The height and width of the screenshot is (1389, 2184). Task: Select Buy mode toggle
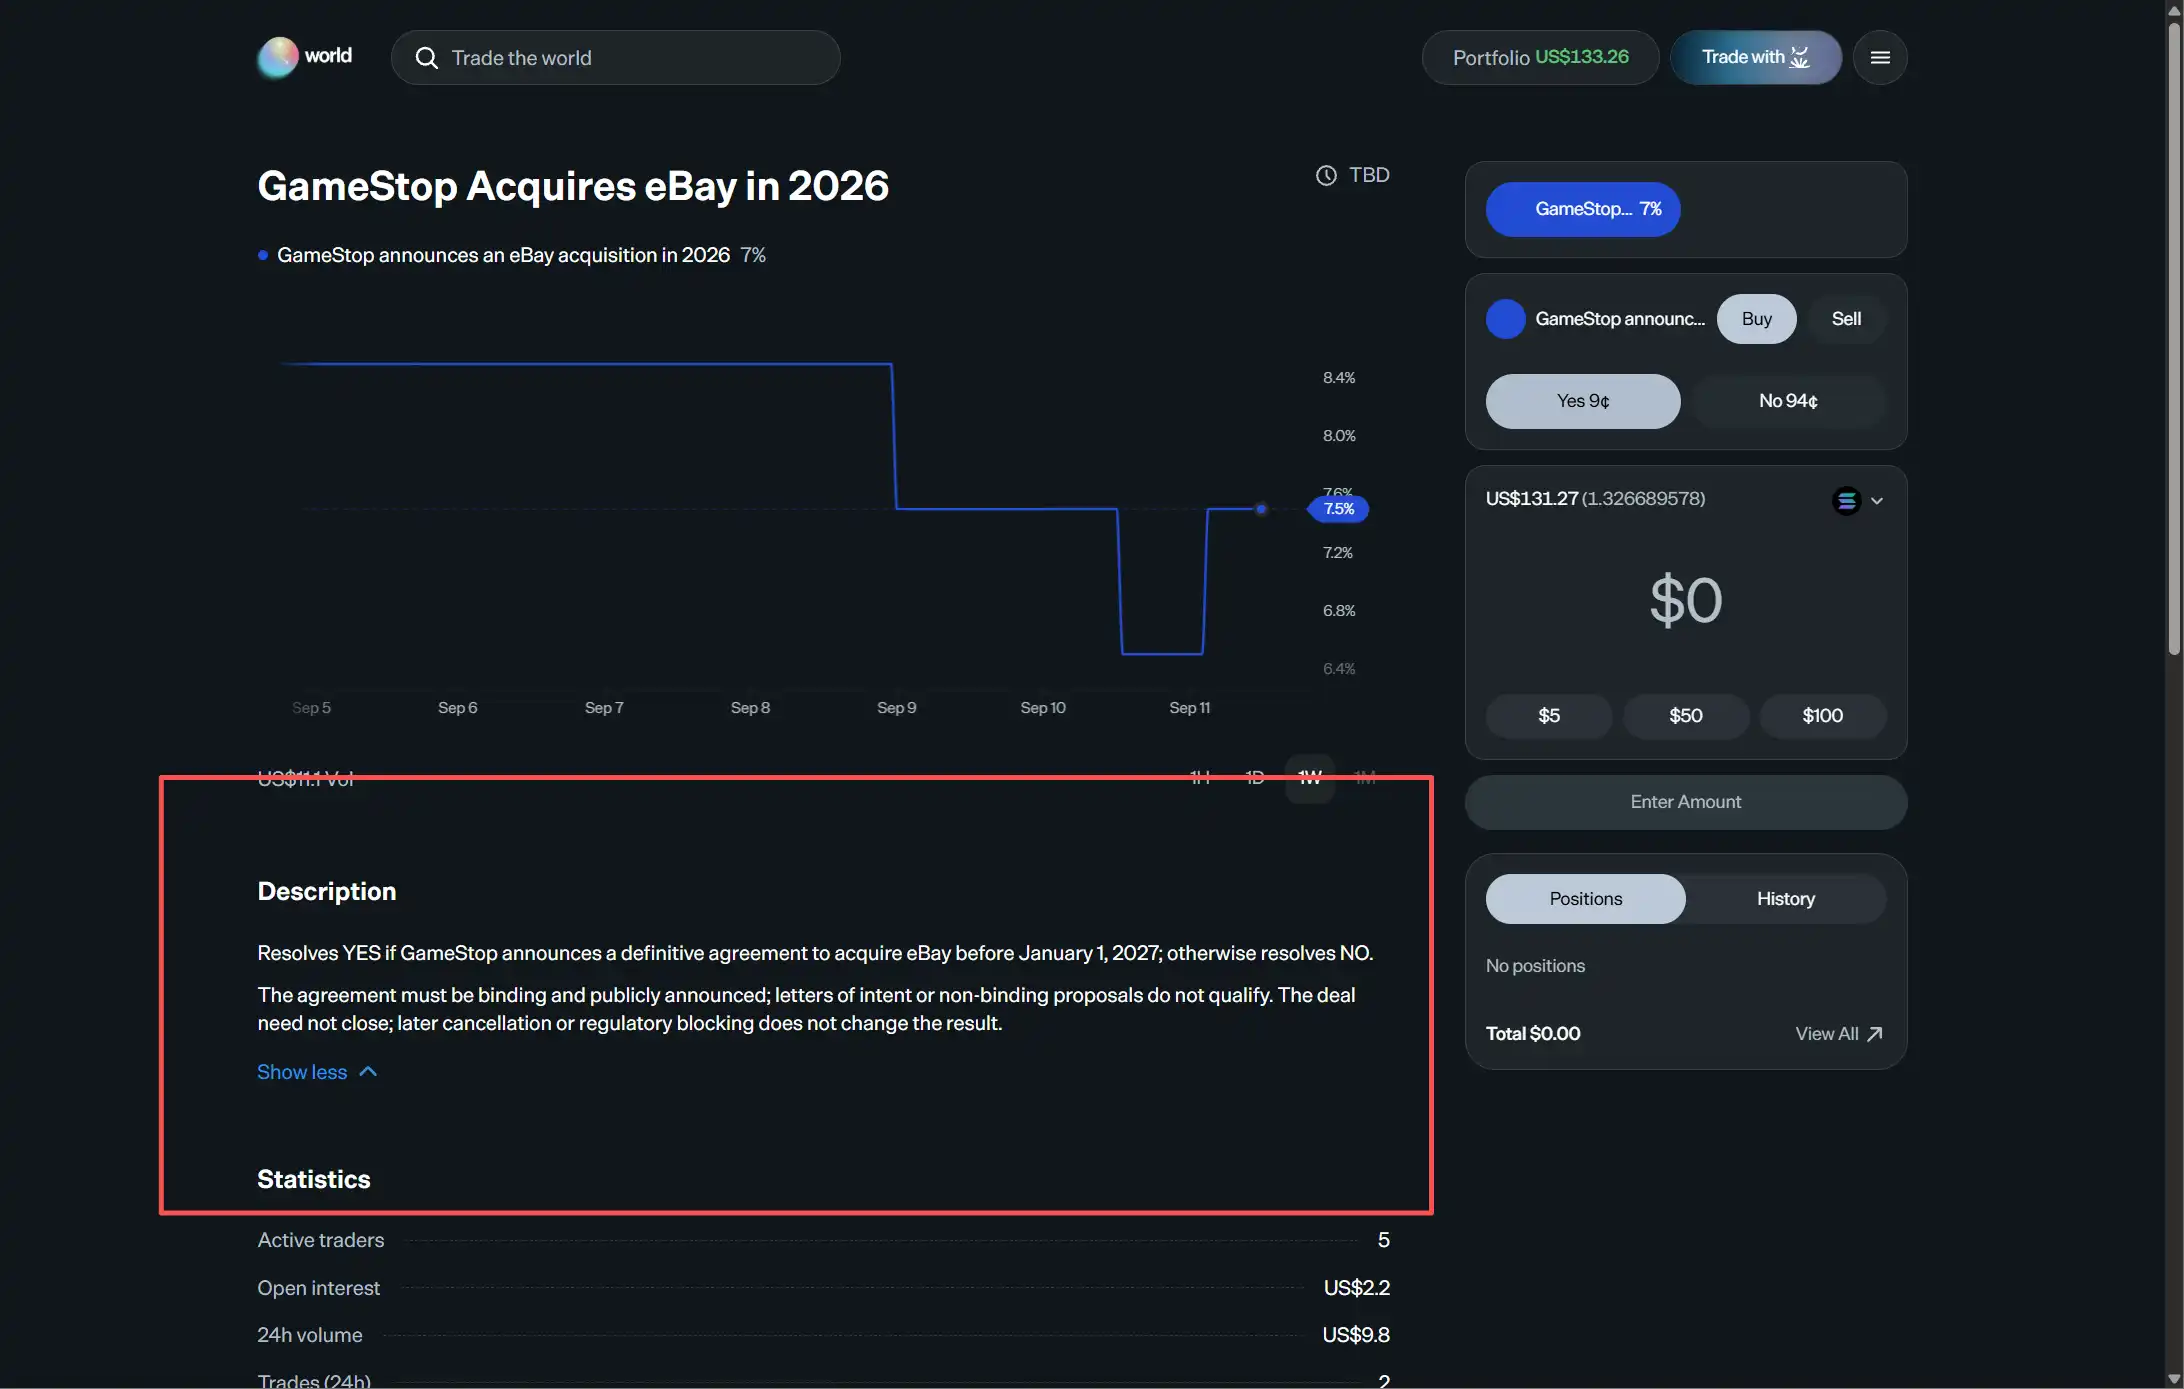point(1756,319)
